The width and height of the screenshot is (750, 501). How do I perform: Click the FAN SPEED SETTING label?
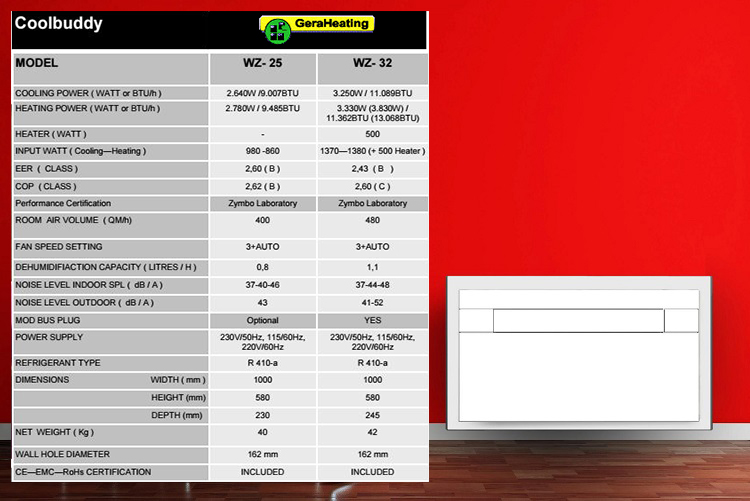coord(58,246)
